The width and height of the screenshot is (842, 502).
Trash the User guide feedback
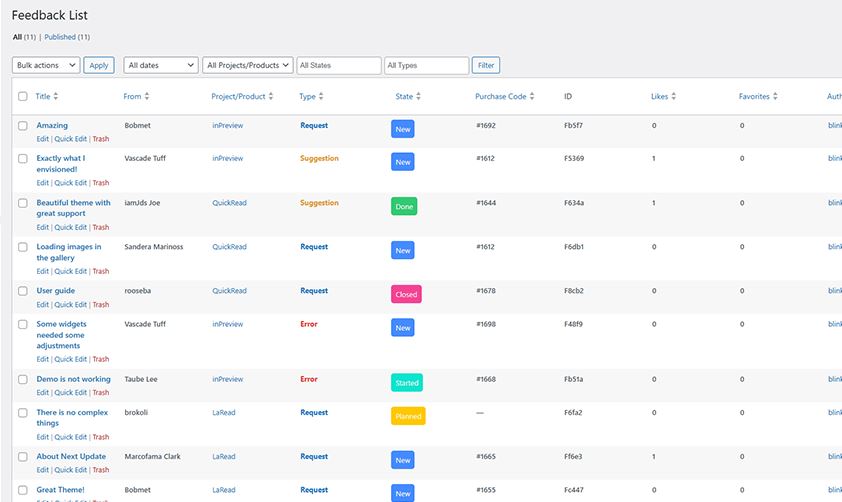point(100,305)
